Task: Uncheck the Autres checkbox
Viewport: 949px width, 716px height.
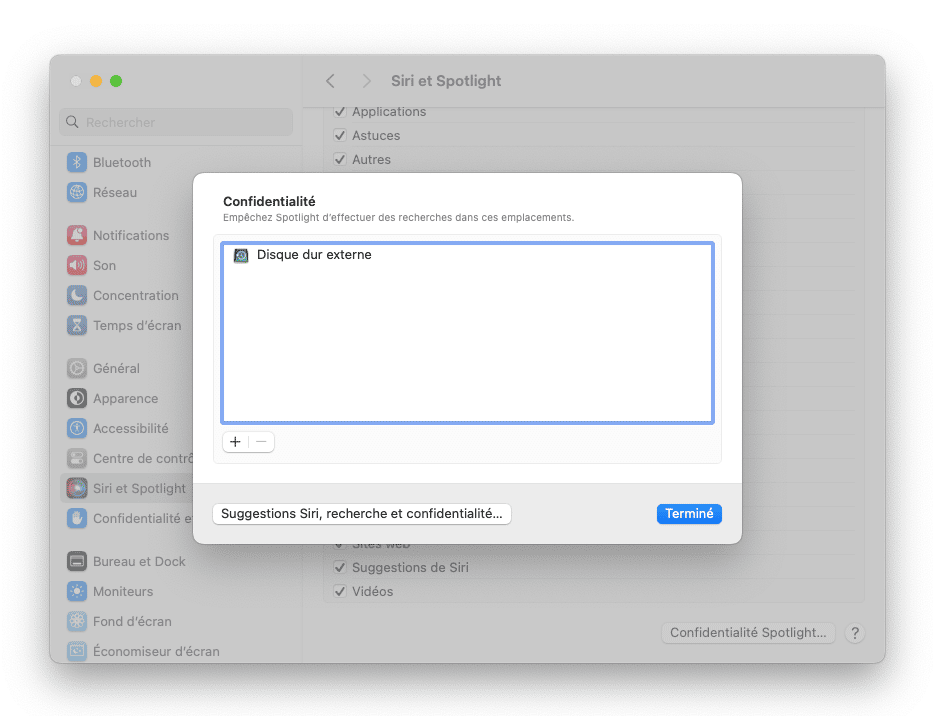Action: (340, 160)
